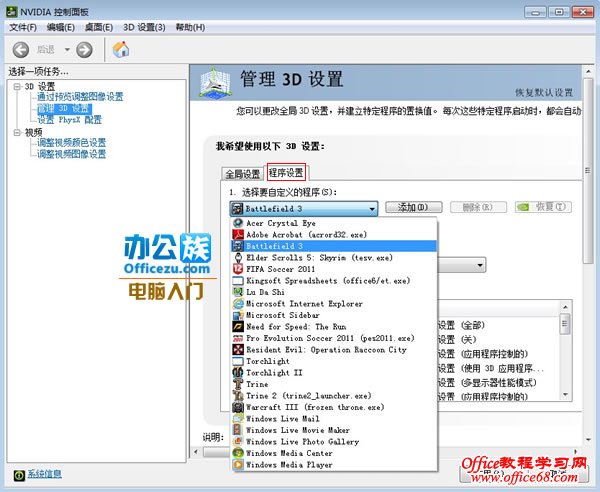The image size is (600, 492).
Task: Open 编辑(E) menu
Action: click(60, 28)
